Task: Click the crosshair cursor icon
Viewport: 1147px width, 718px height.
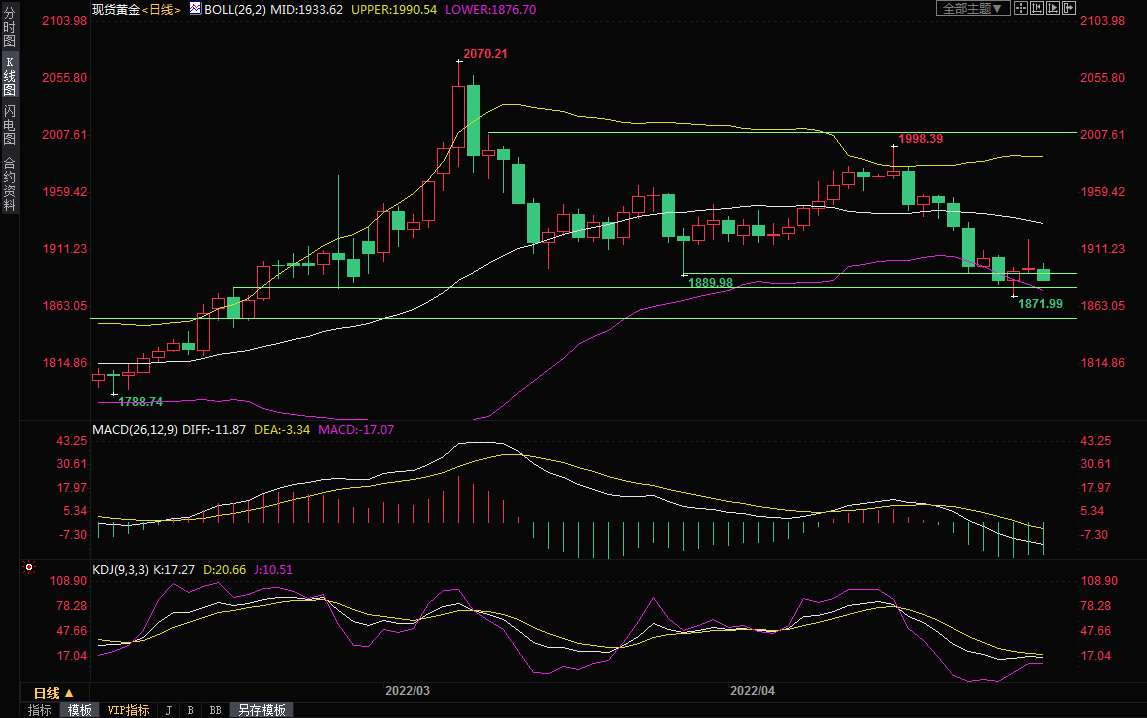Action: [1021, 8]
